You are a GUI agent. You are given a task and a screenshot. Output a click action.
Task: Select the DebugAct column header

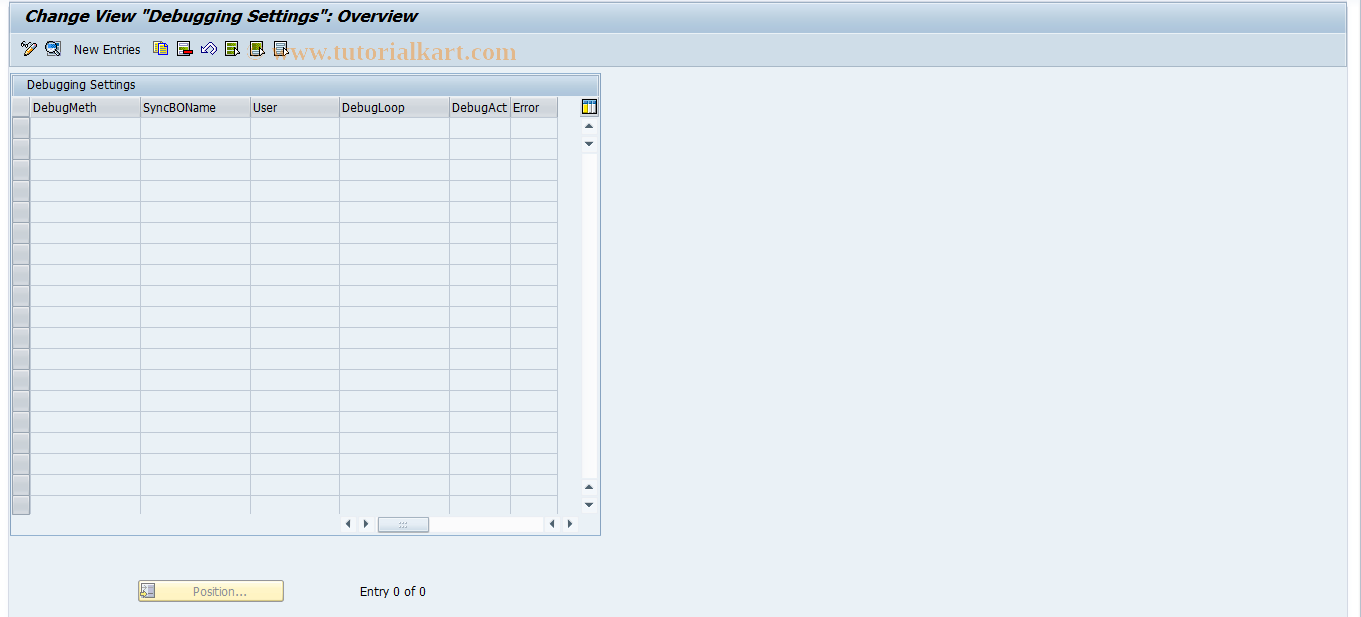[x=480, y=107]
